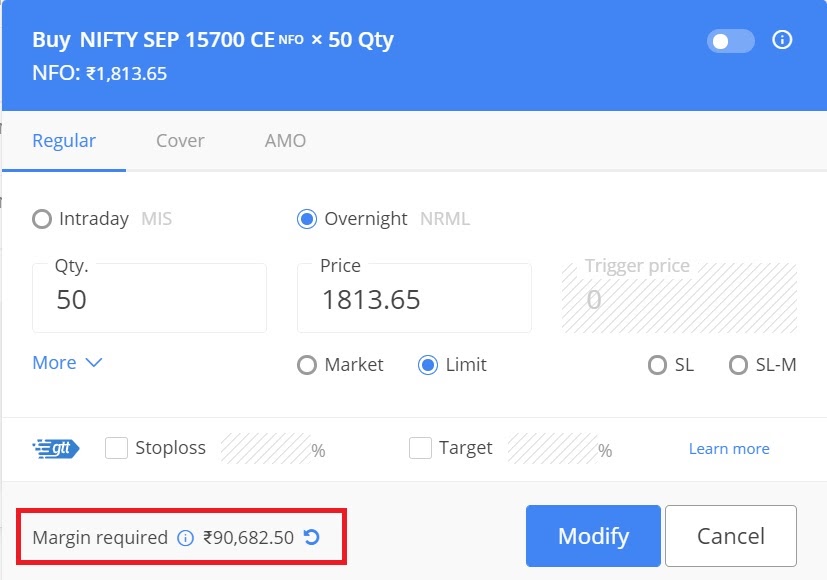Click the info icon in blue header

pyautogui.click(x=782, y=40)
